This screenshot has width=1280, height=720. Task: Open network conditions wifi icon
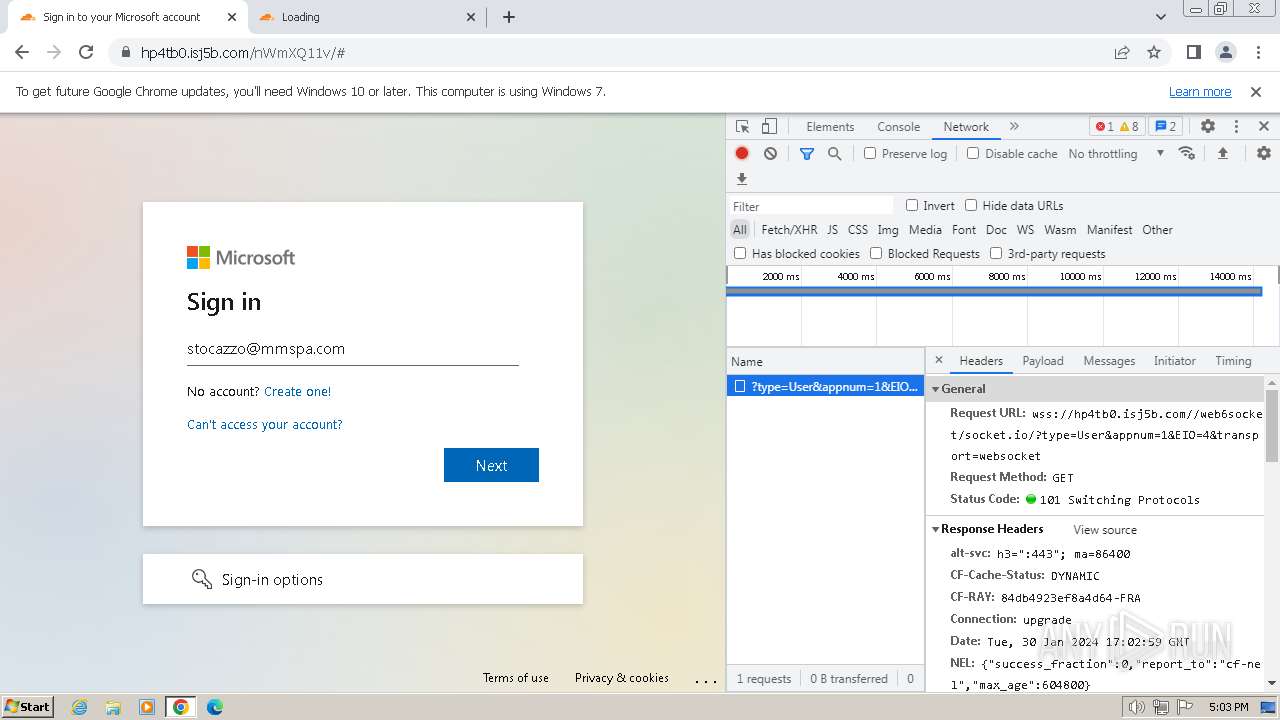pyautogui.click(x=1187, y=153)
